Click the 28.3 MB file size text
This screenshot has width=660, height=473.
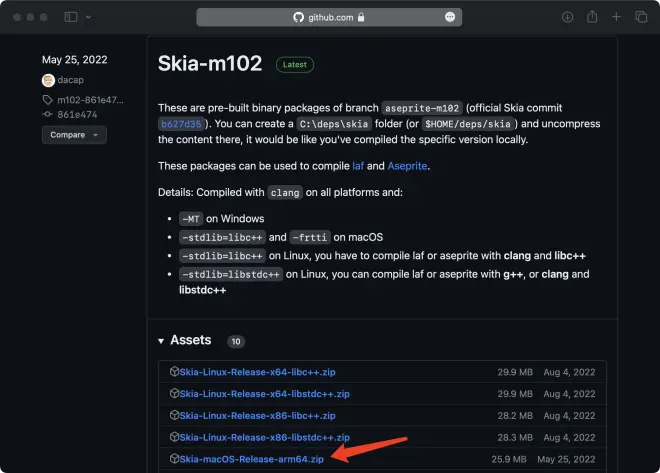[515, 438]
